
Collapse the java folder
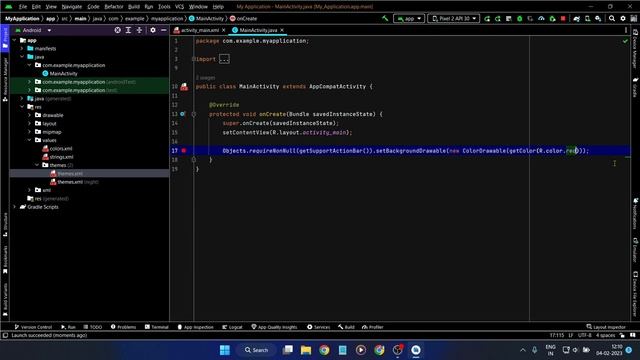[x=22, y=57]
